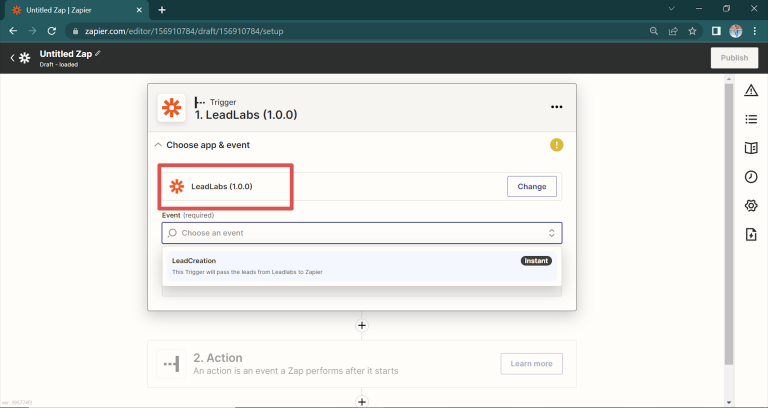
Task: Add a step with plus below trigger
Action: click(362, 326)
